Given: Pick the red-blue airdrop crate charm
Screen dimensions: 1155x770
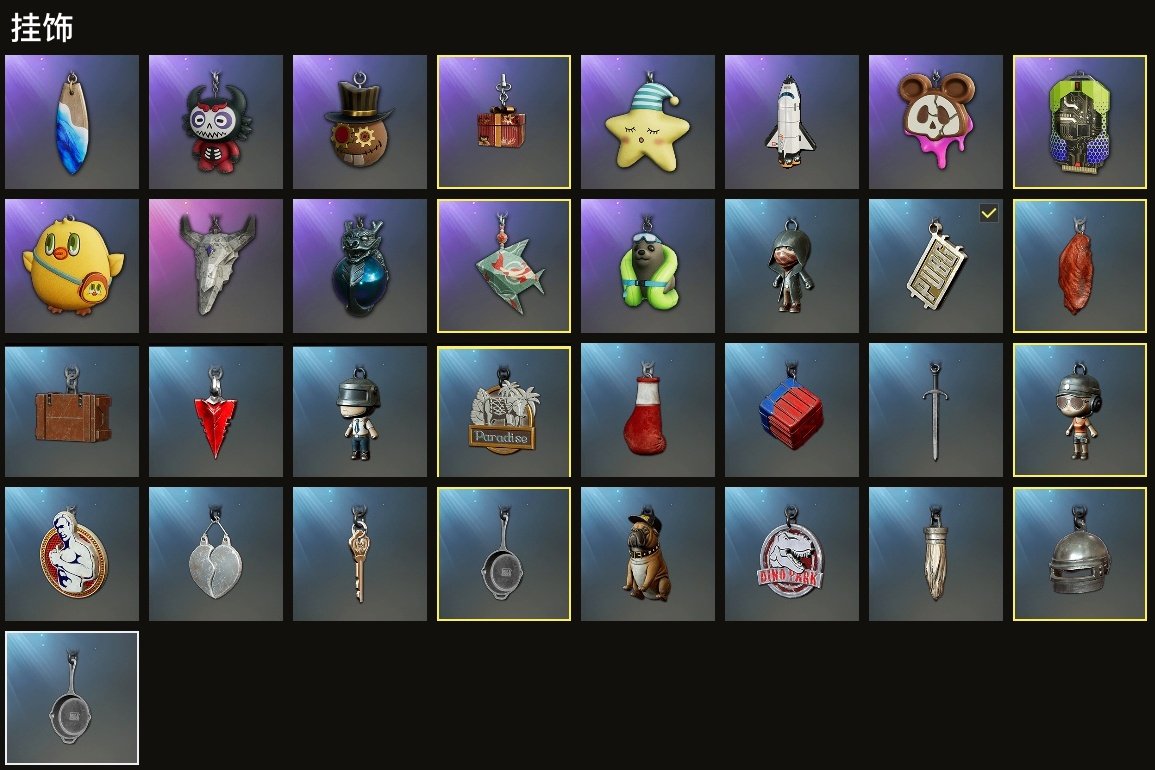Looking at the screenshot, I should pyautogui.click(x=791, y=410).
